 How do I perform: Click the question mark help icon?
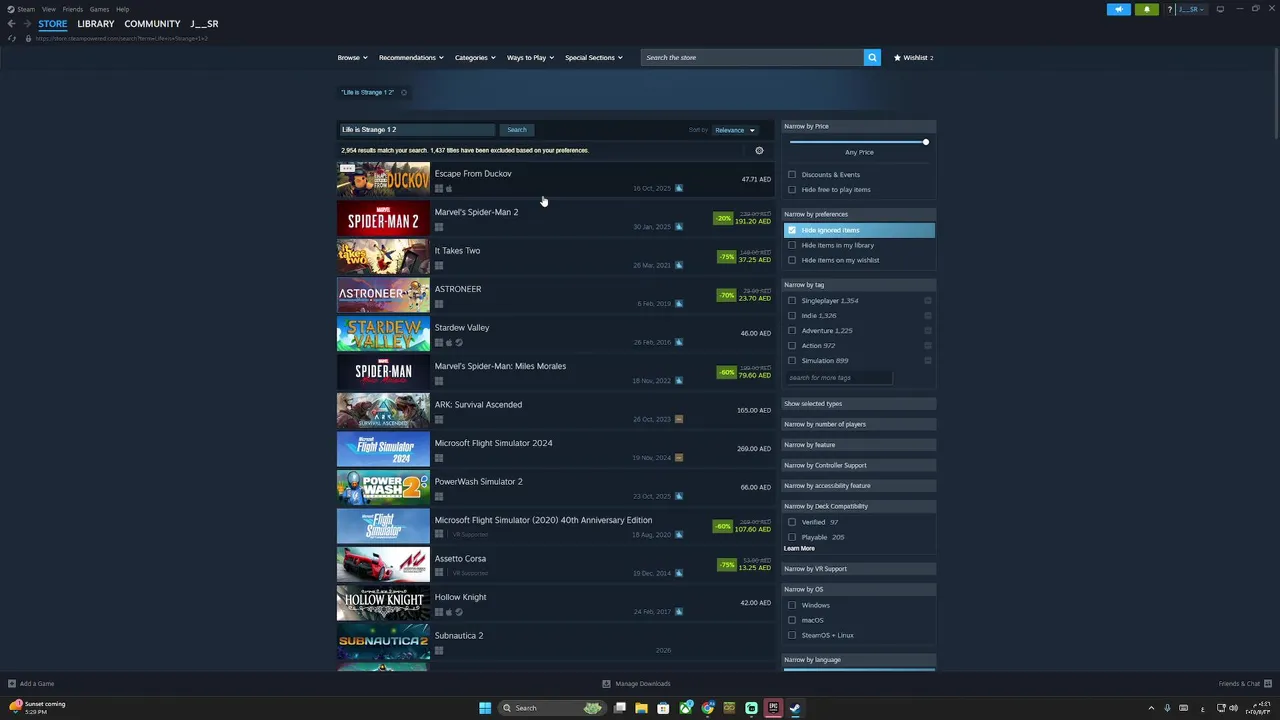1169,9
